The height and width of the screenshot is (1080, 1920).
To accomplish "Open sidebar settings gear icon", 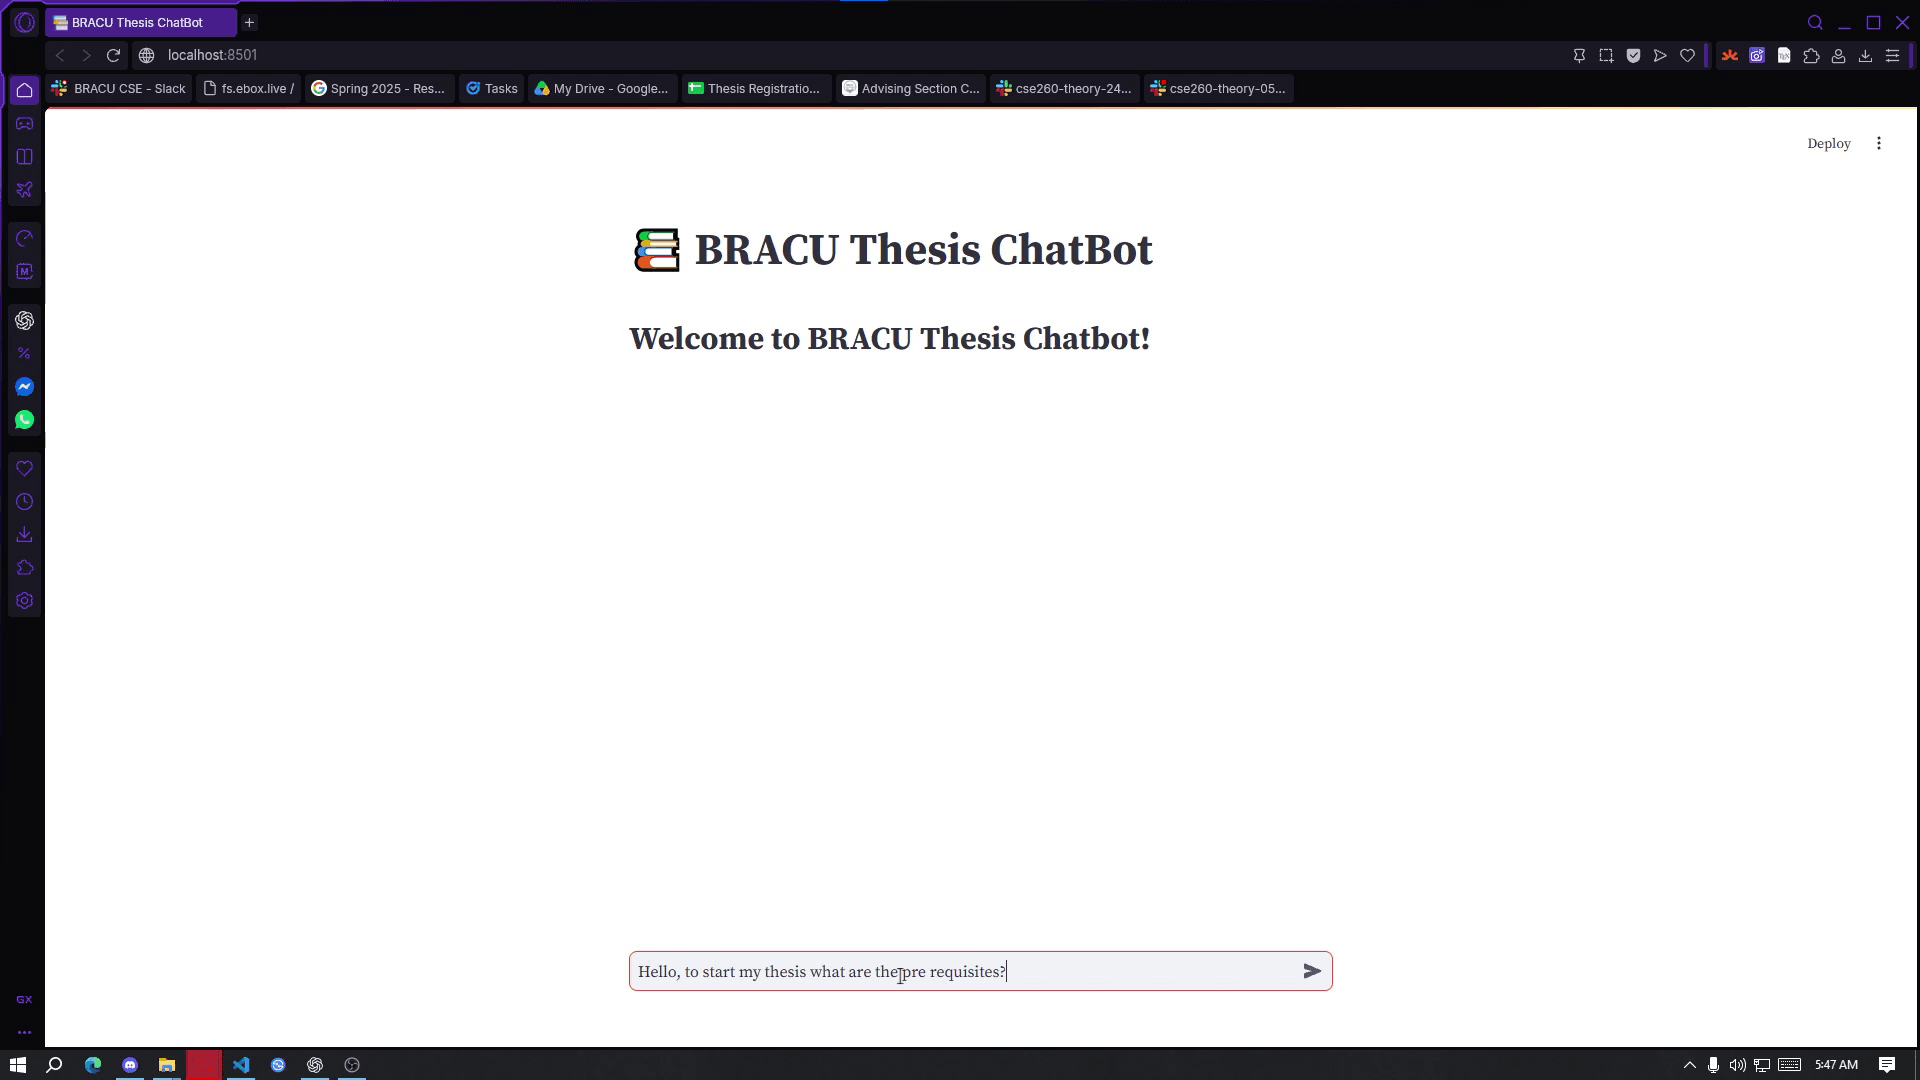I will tap(24, 601).
